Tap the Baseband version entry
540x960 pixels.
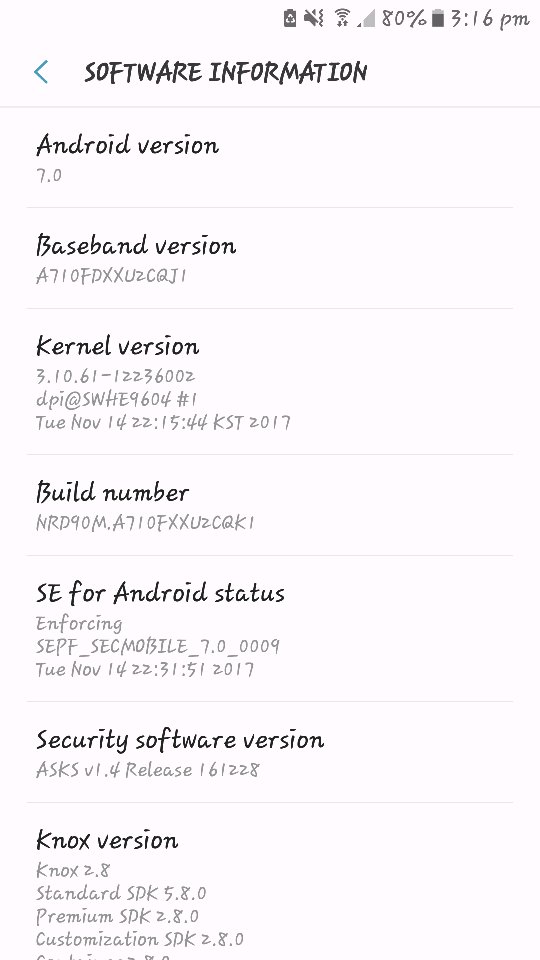270,258
